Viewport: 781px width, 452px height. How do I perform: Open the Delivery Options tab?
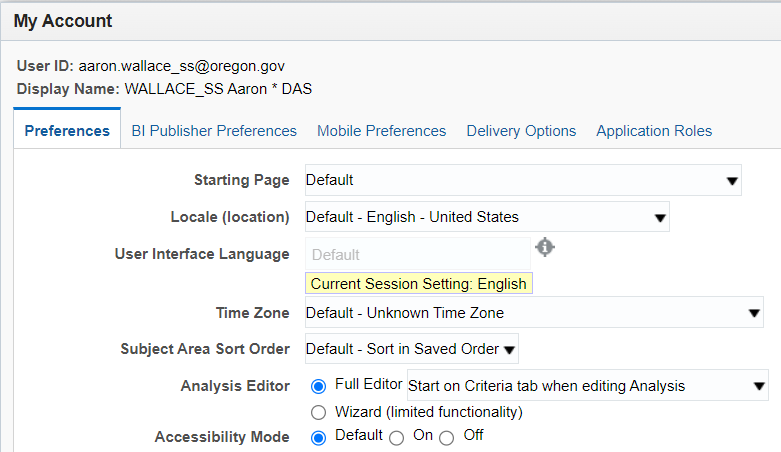[521, 131]
